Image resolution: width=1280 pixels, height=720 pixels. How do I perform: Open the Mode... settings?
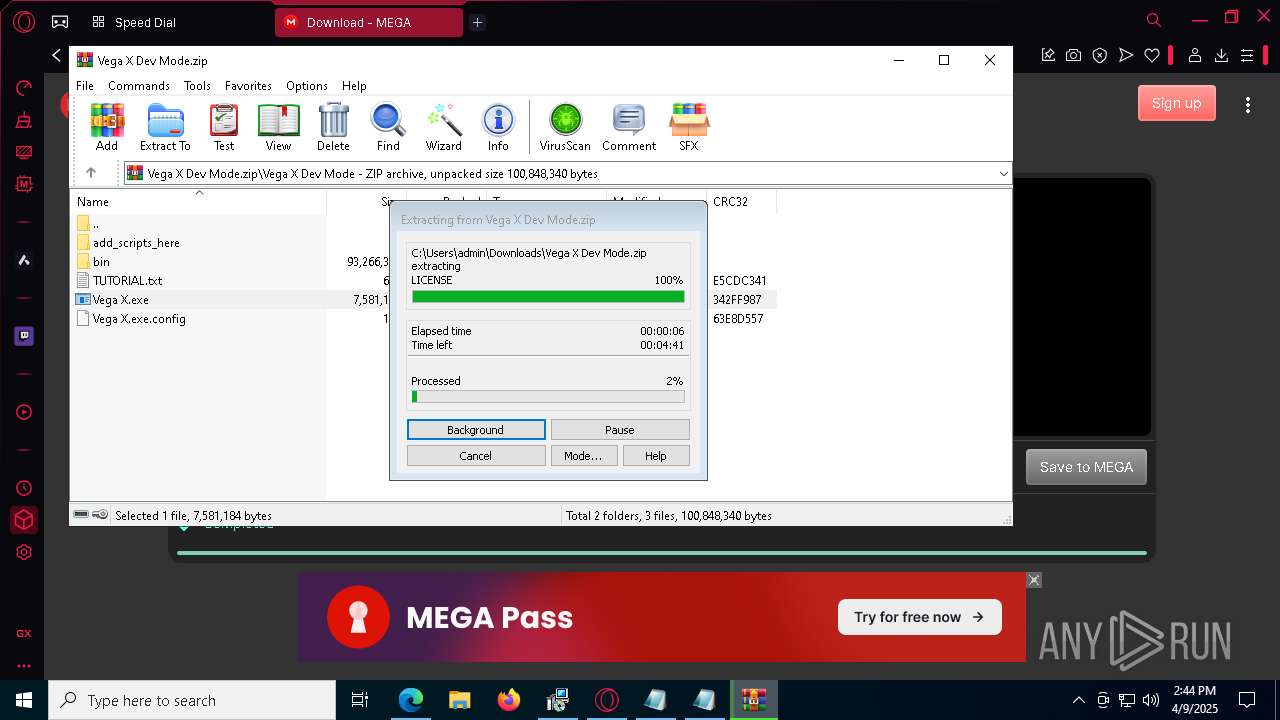pos(583,456)
